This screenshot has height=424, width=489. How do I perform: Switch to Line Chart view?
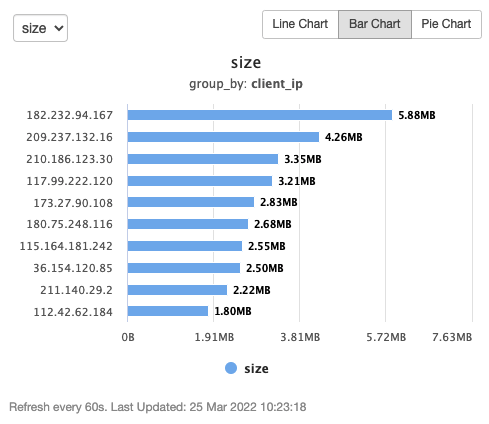tap(300, 24)
